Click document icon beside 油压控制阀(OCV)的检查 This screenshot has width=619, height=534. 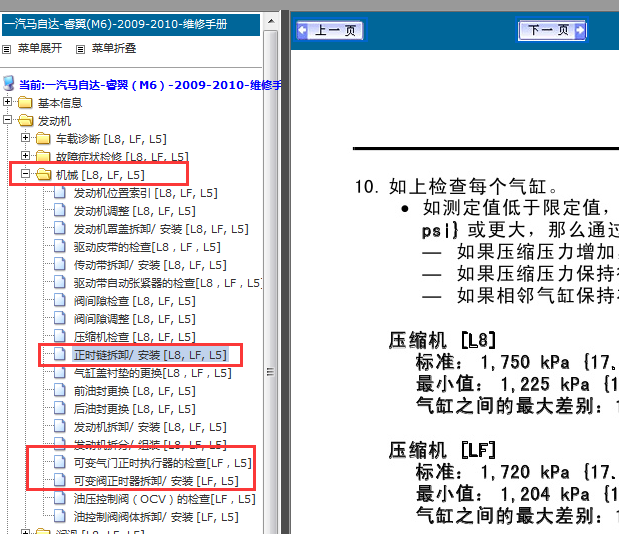pos(60,498)
